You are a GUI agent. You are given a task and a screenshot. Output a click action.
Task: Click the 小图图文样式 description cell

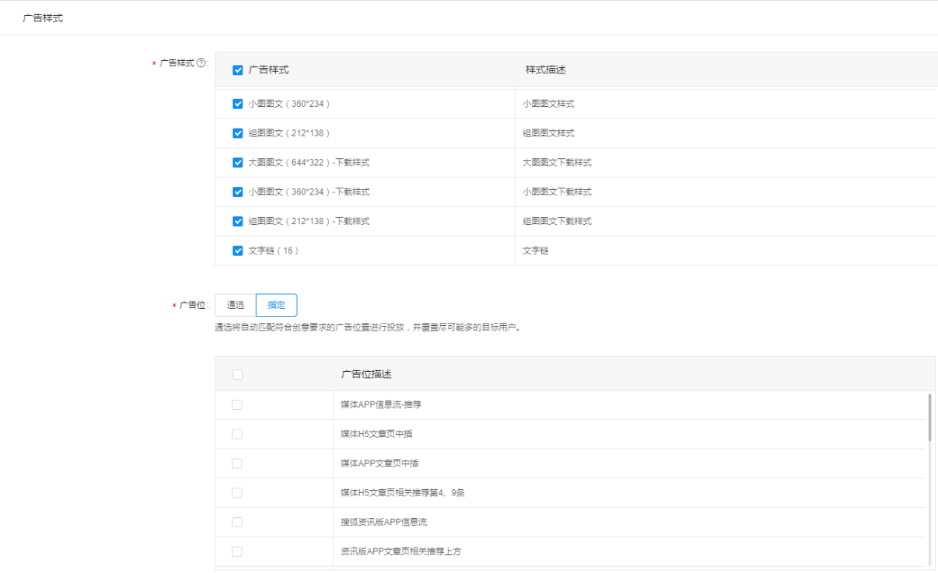[549, 104]
